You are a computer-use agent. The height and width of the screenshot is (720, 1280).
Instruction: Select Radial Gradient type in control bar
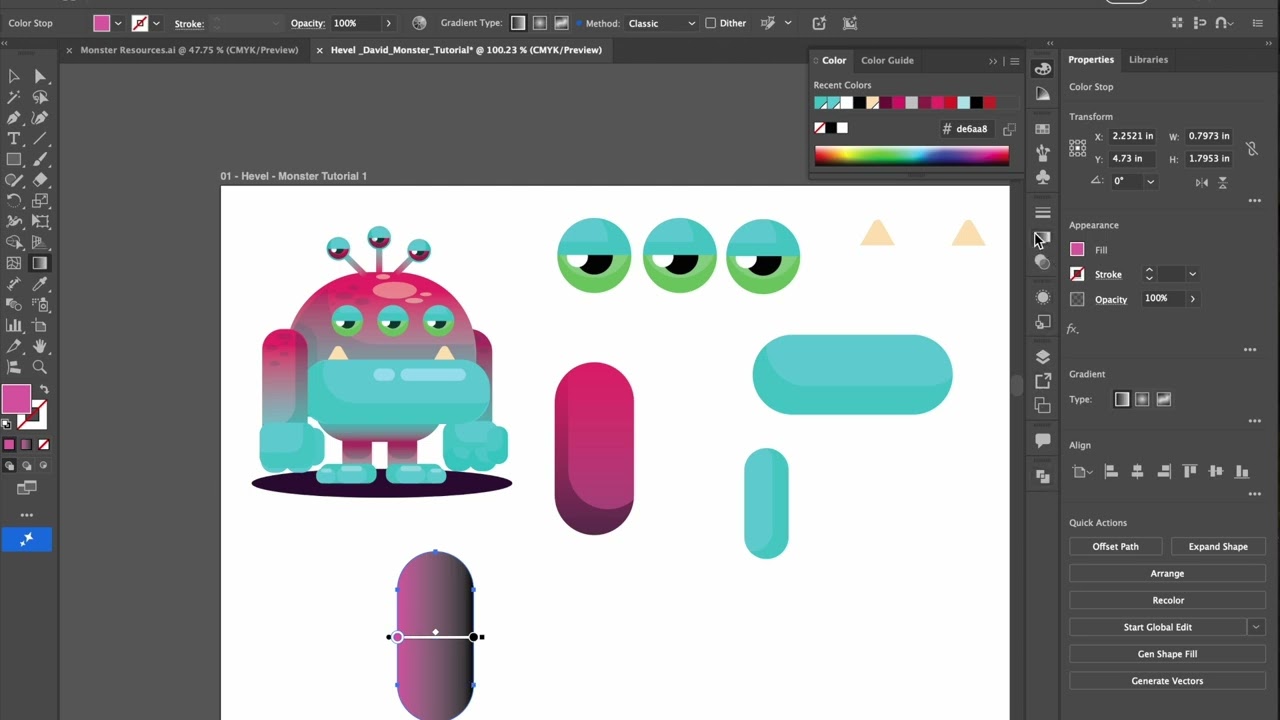coord(539,23)
